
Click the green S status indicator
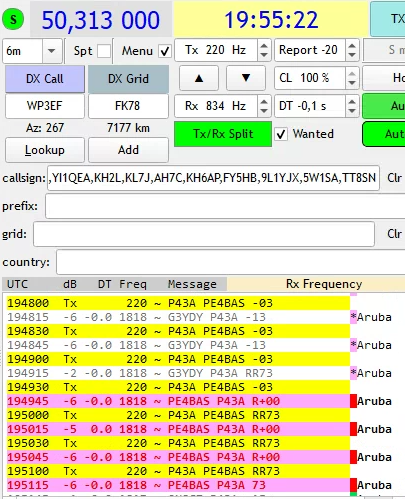click(x=13, y=19)
